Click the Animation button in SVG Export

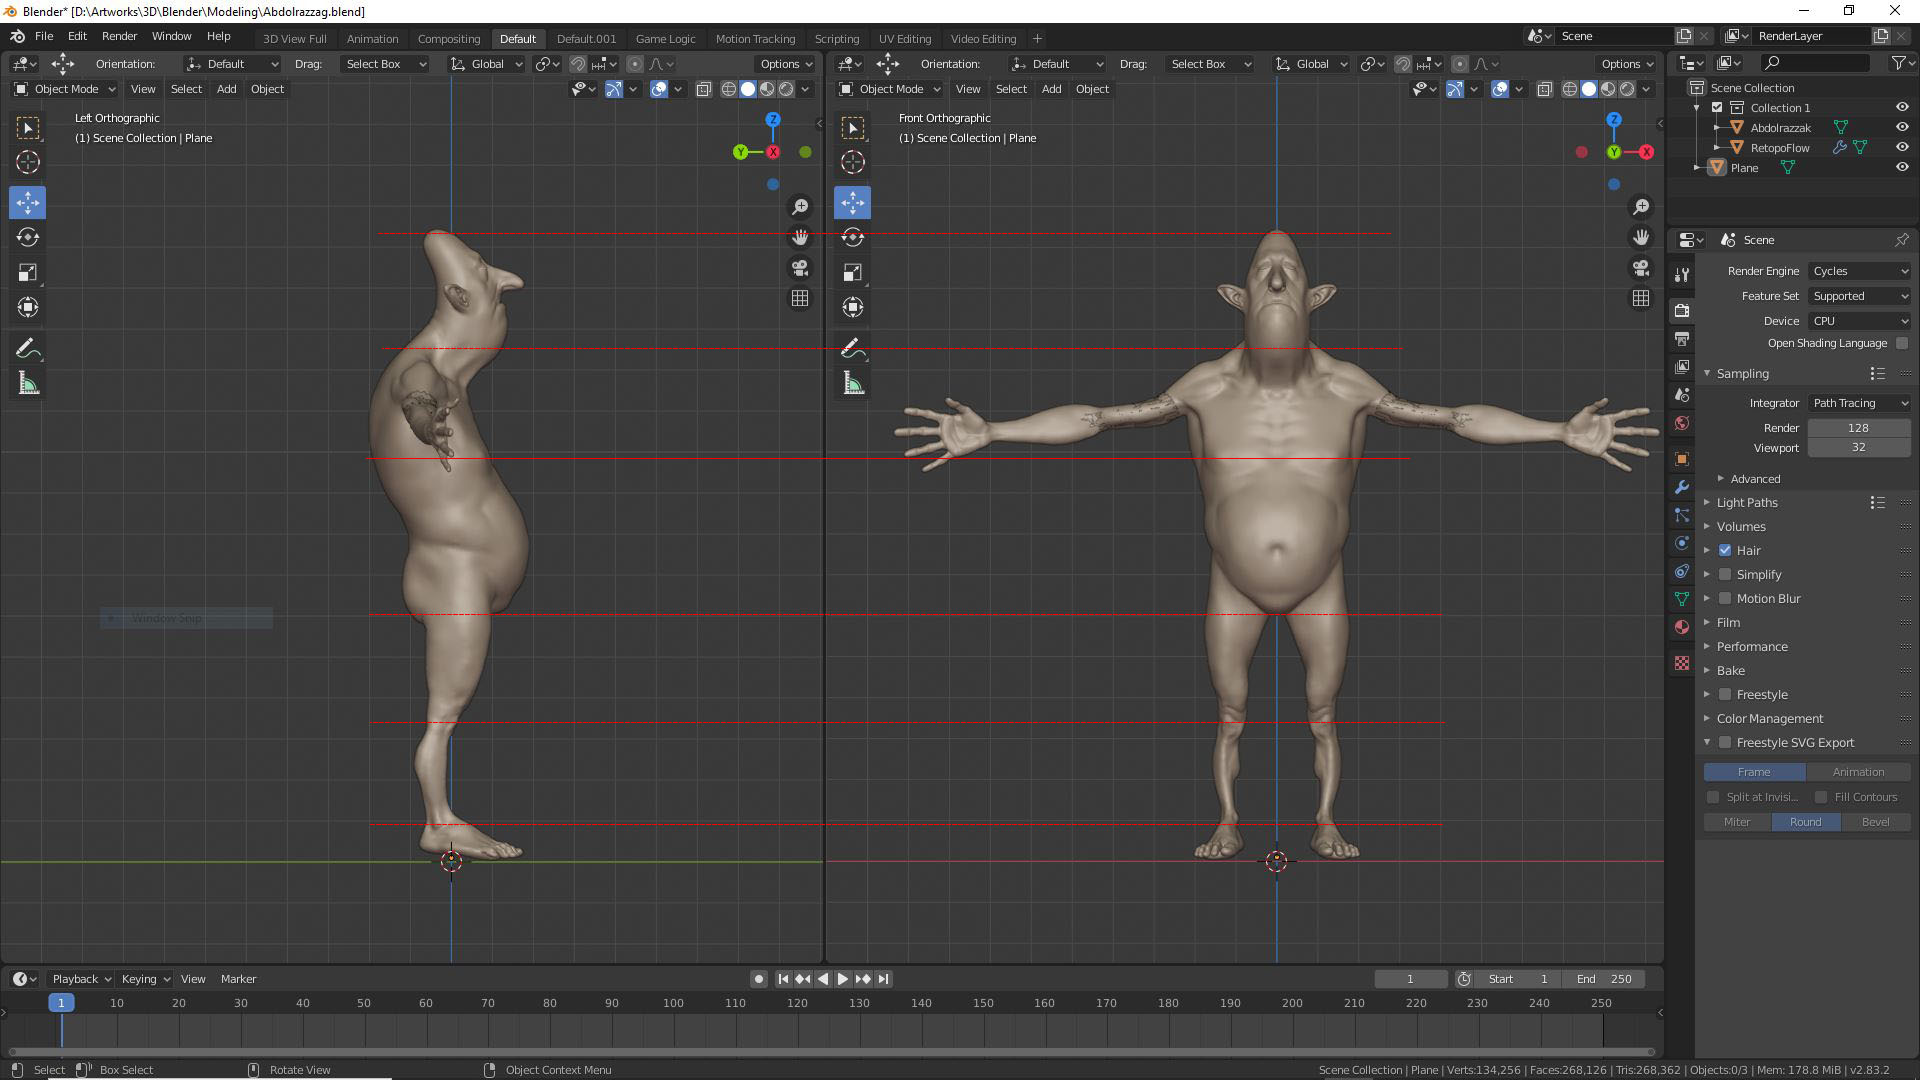(1858, 772)
